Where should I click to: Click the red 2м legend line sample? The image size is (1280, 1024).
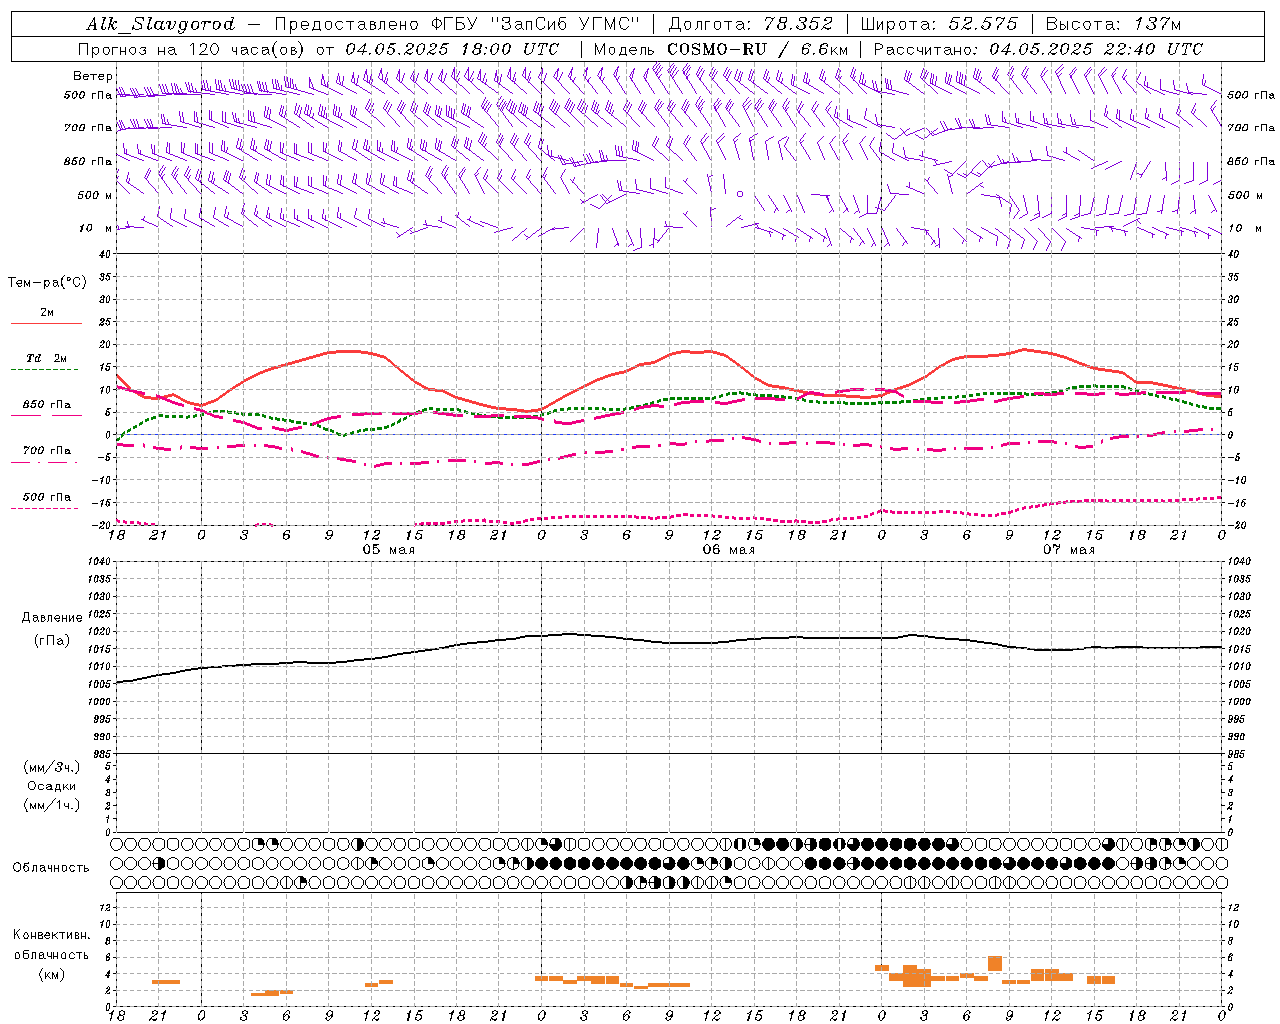click(46, 323)
